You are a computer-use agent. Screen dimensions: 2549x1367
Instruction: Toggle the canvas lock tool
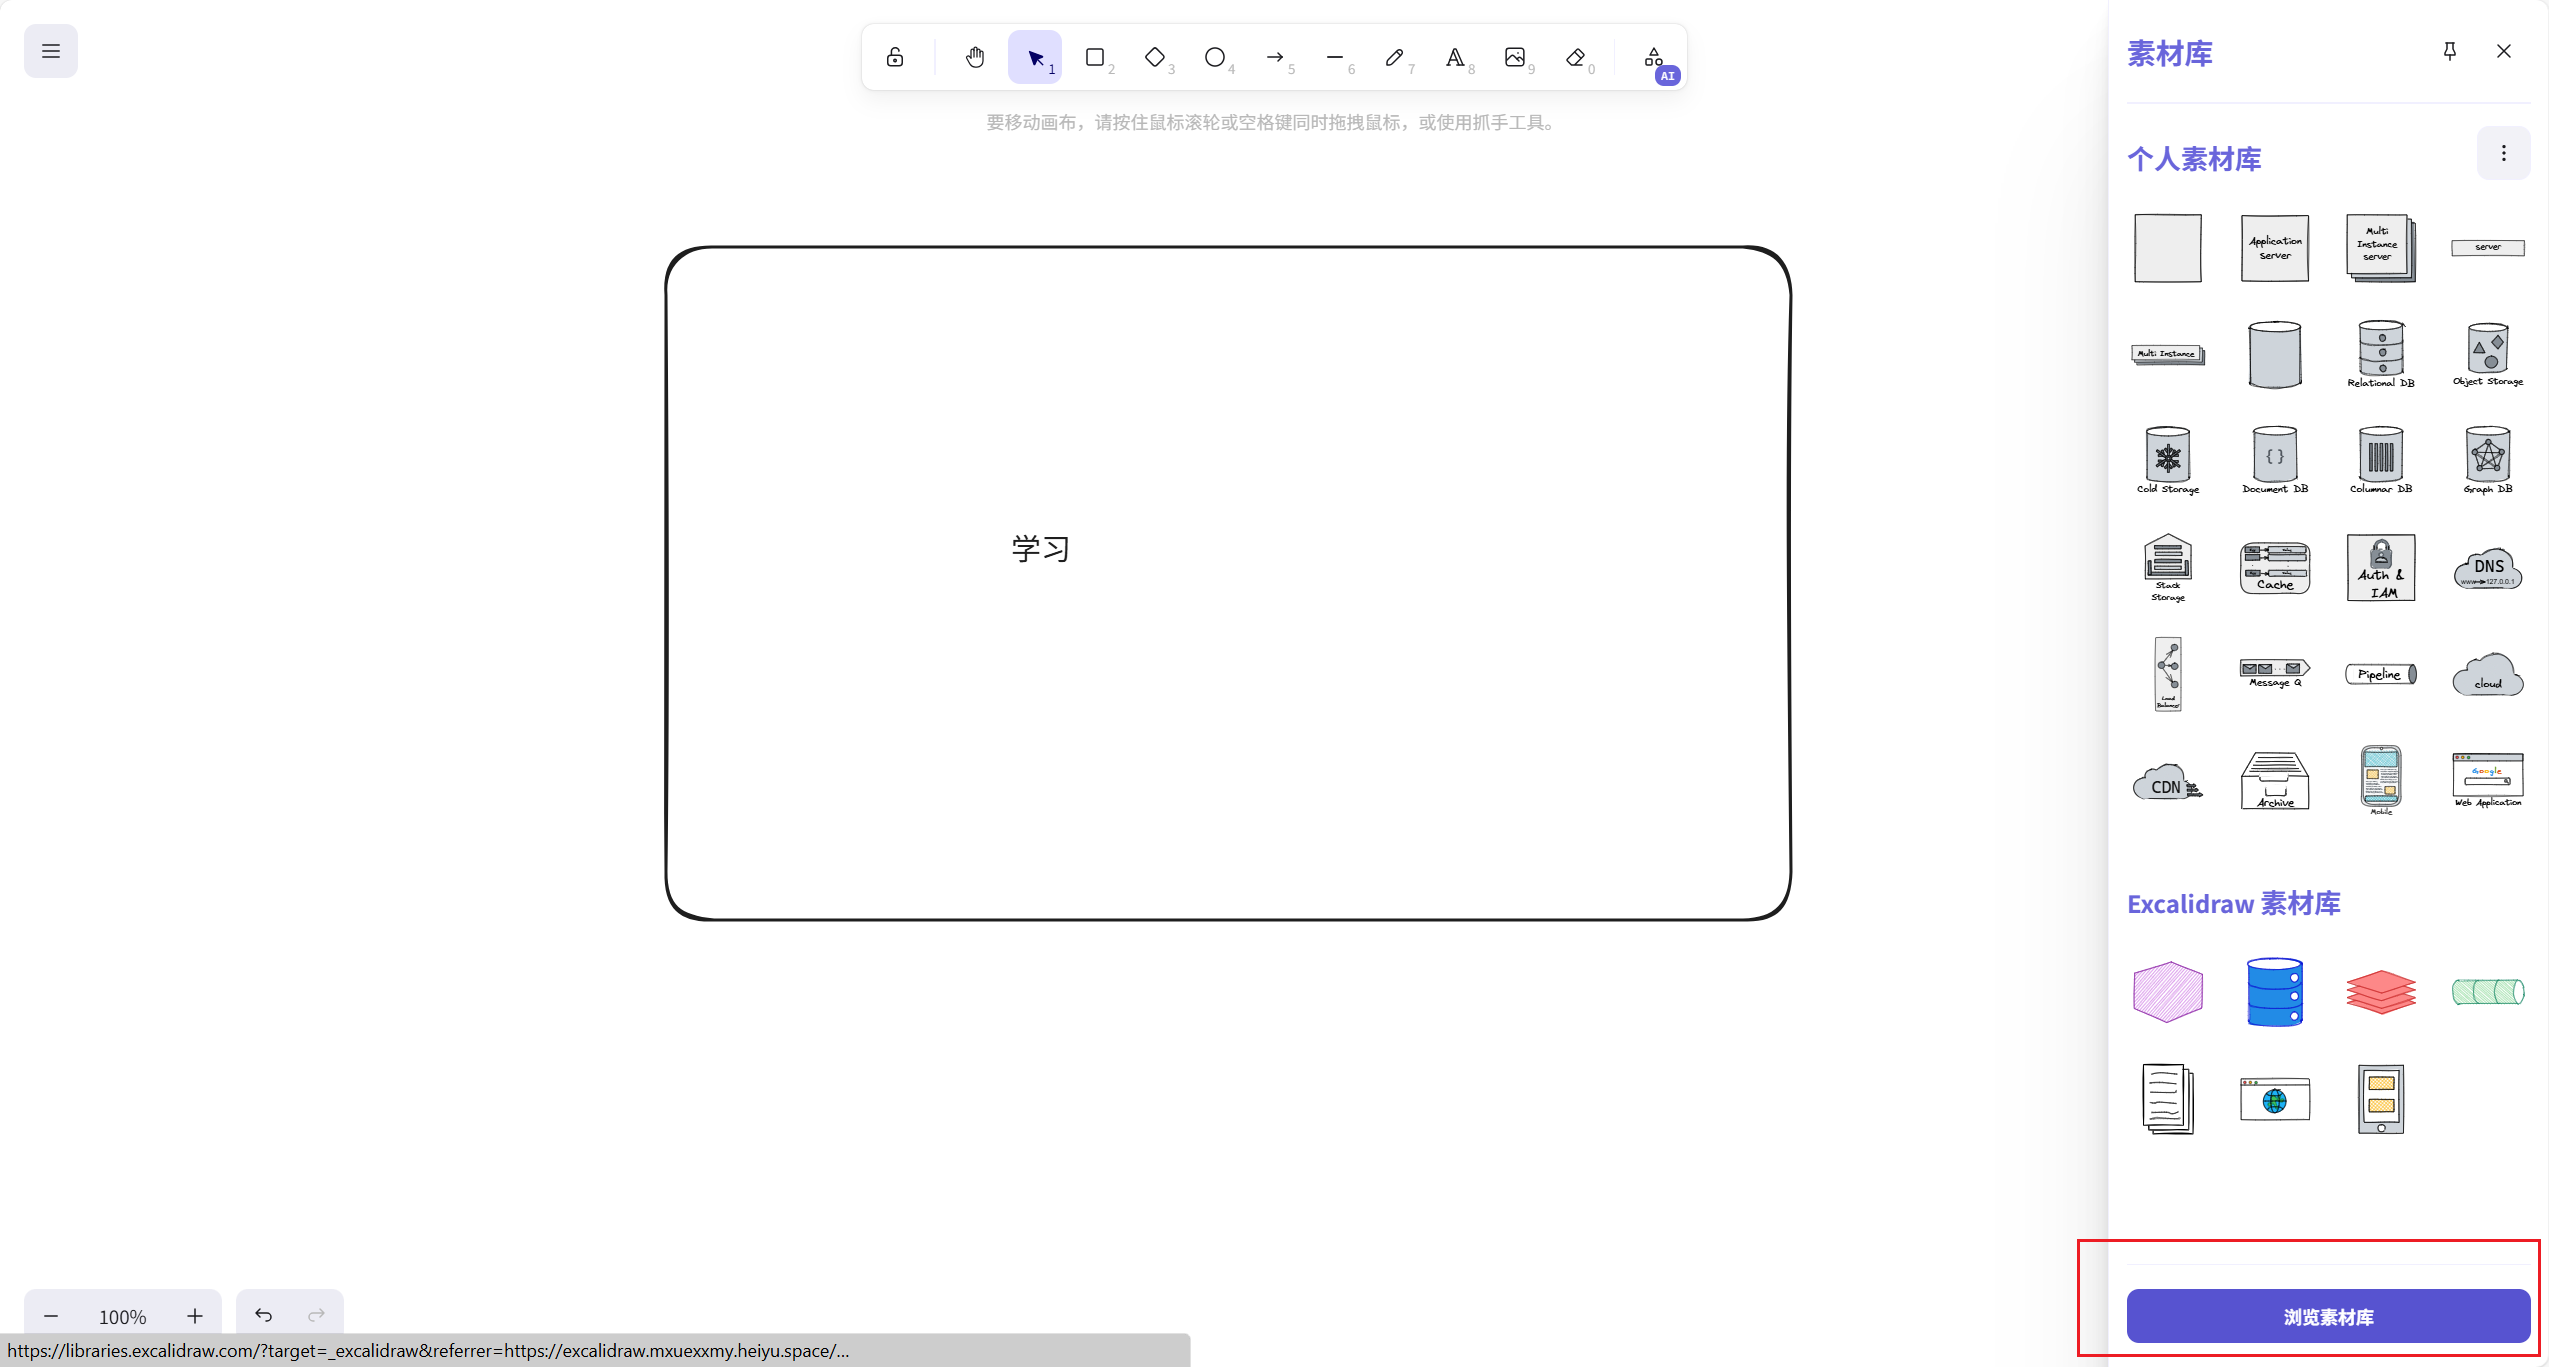[895, 57]
